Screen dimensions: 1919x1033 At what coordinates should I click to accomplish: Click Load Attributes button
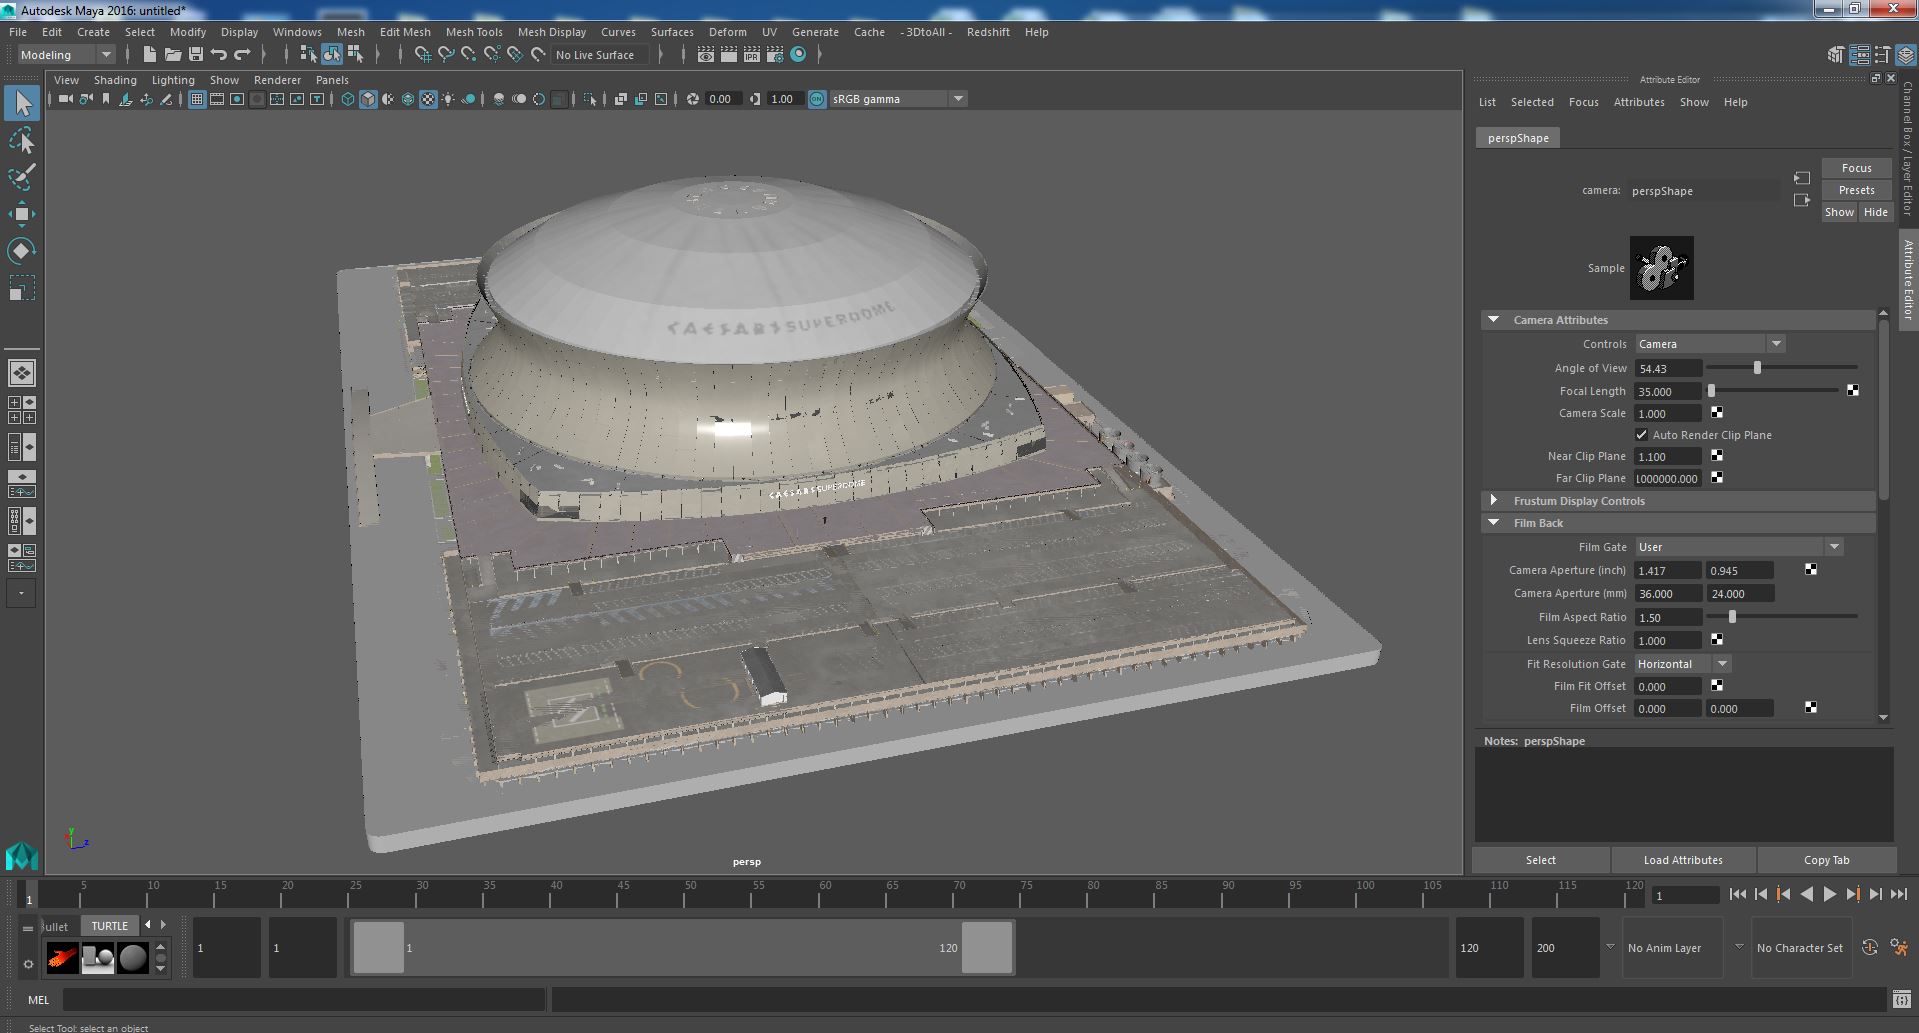[1683, 860]
